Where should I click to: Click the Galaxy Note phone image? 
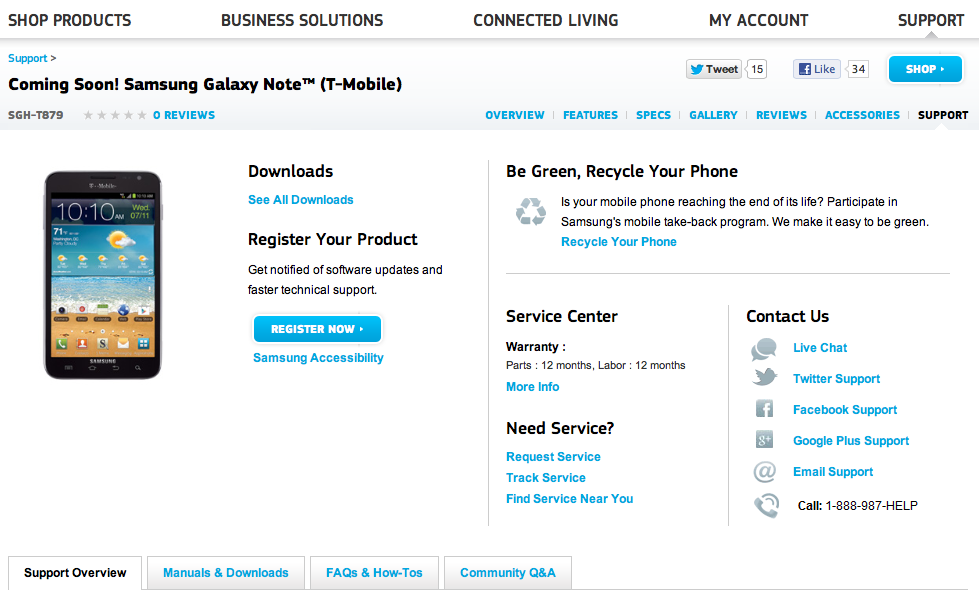[102, 275]
